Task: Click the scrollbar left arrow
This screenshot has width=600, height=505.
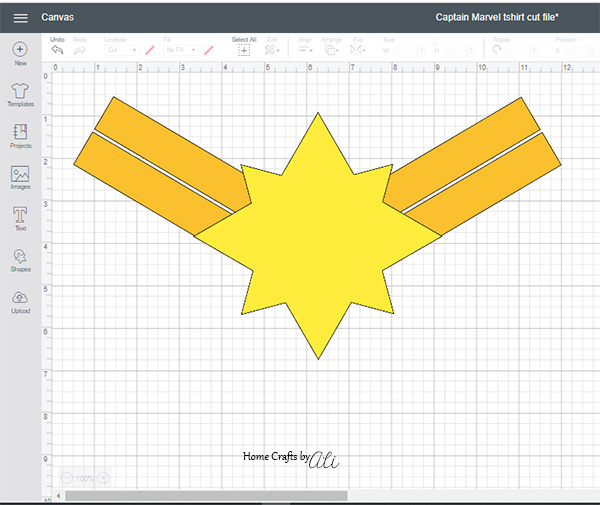Action: coord(58,496)
